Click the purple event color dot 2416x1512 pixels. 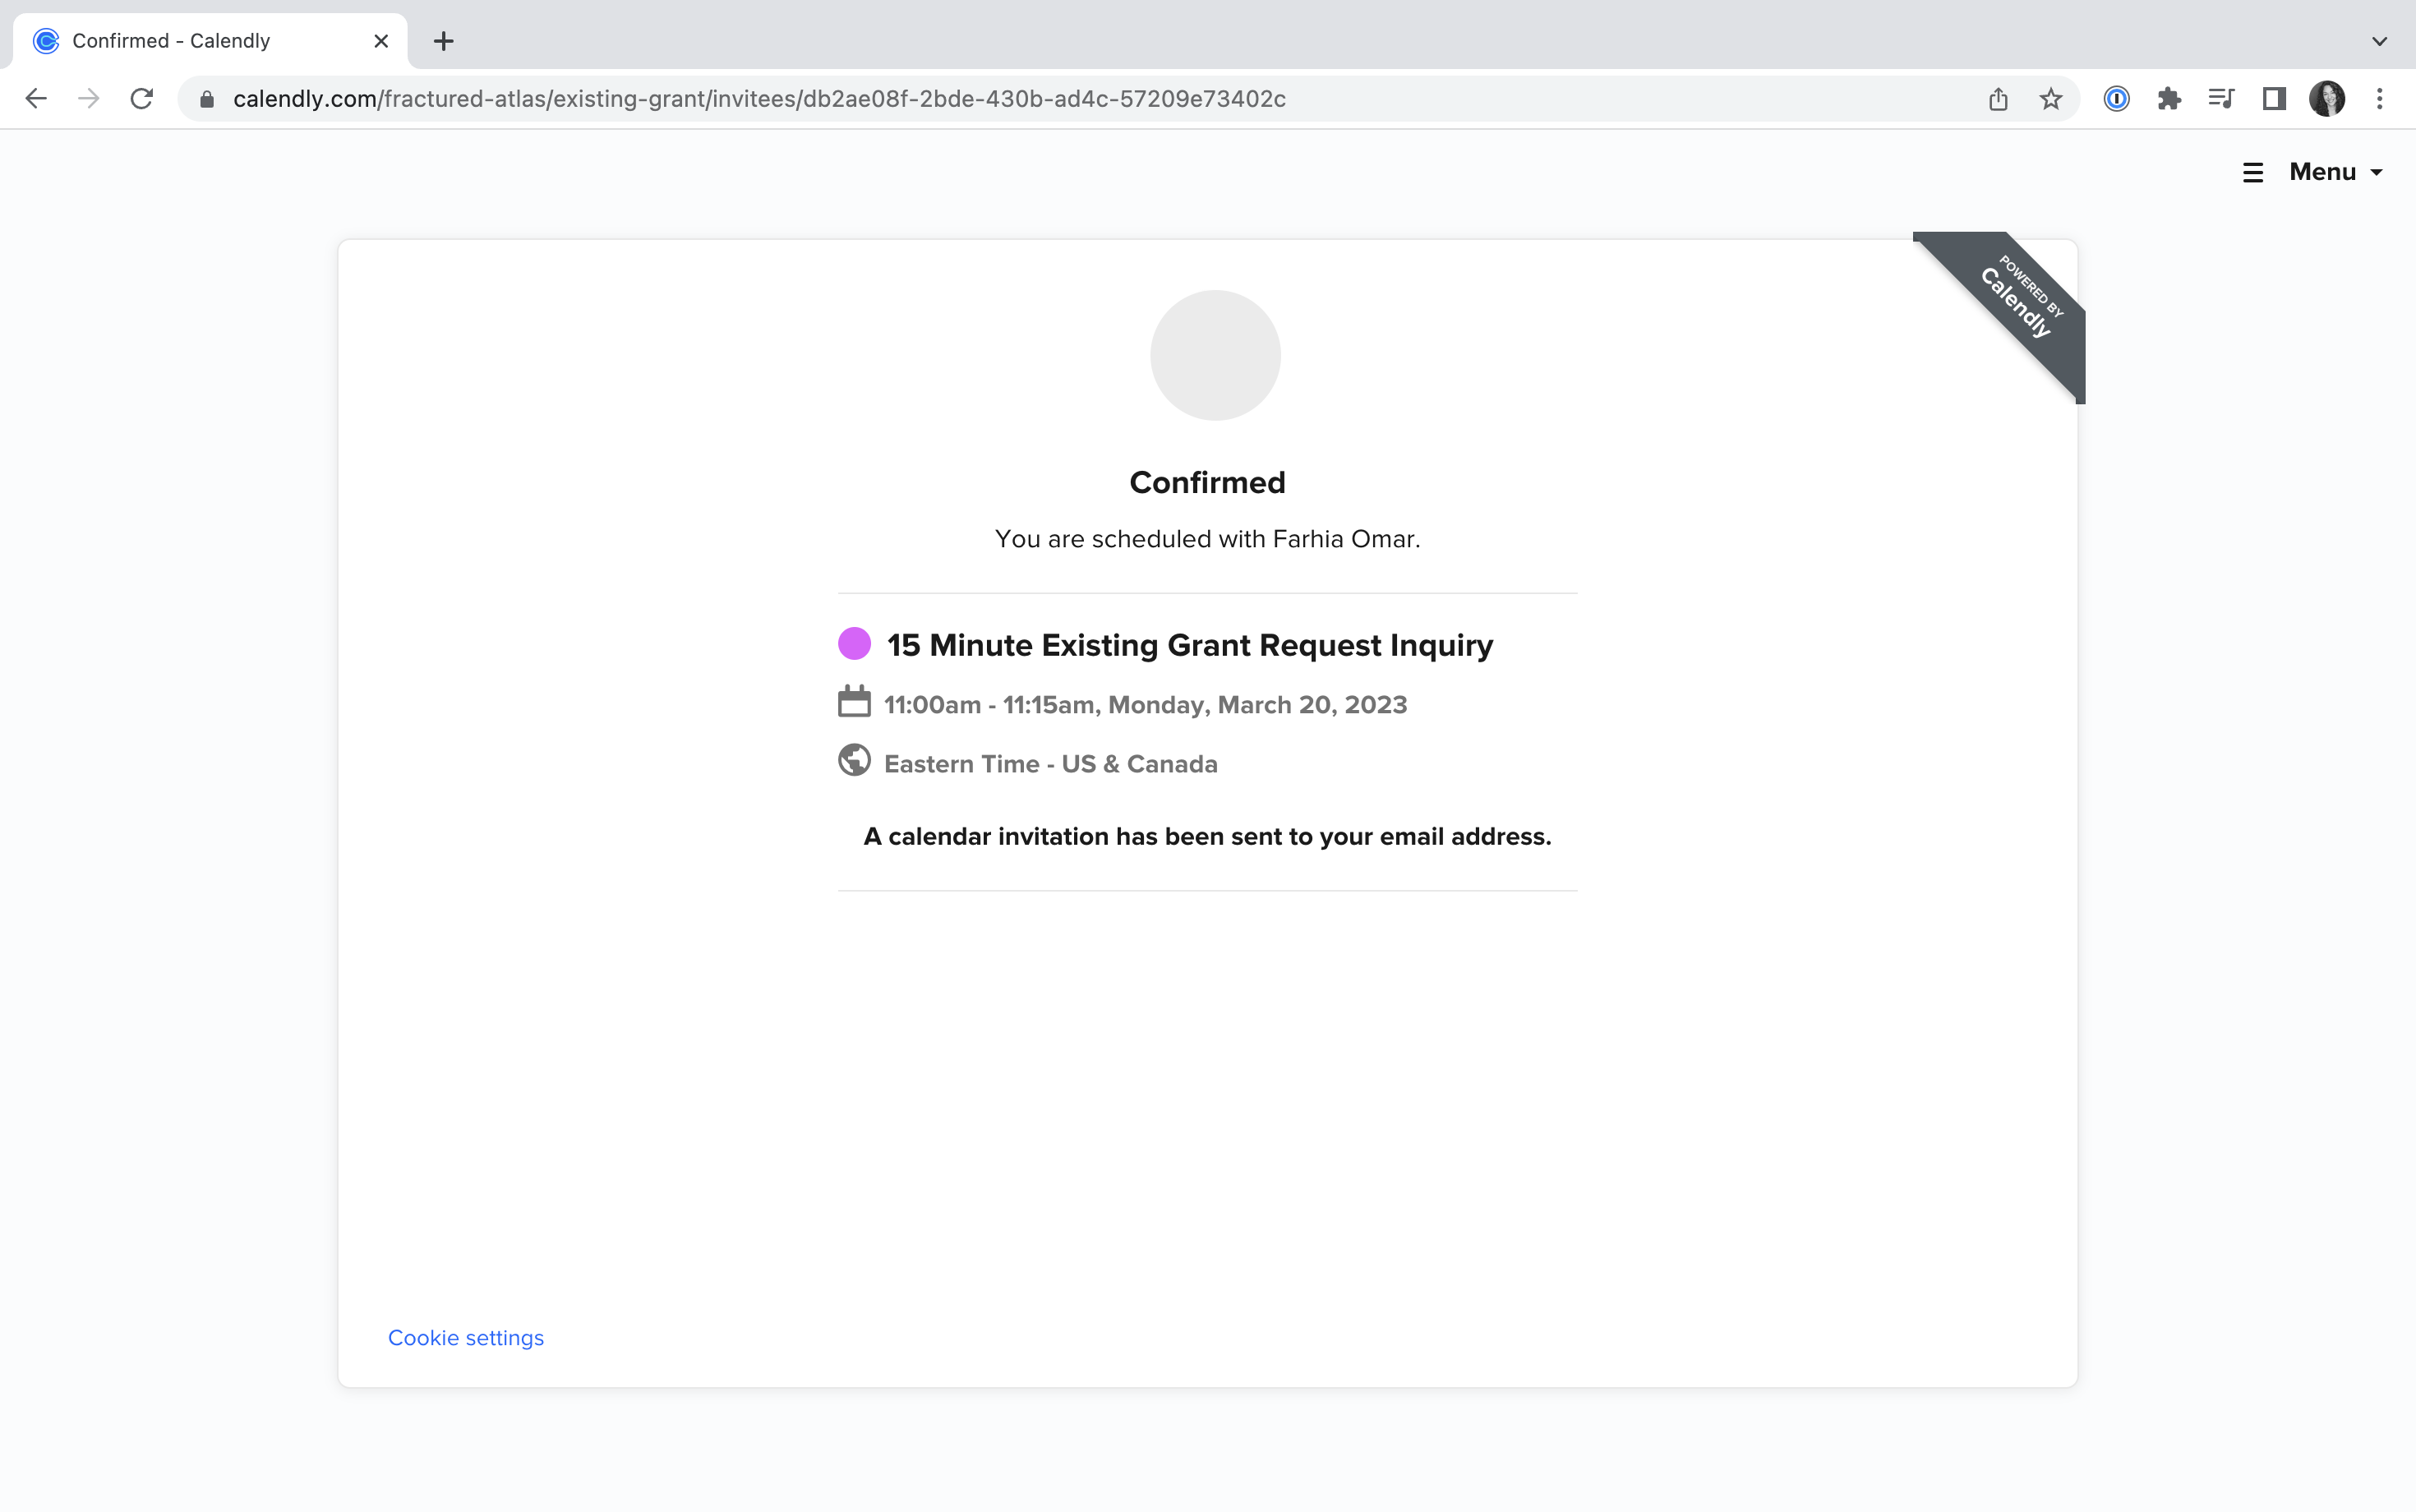tap(854, 644)
